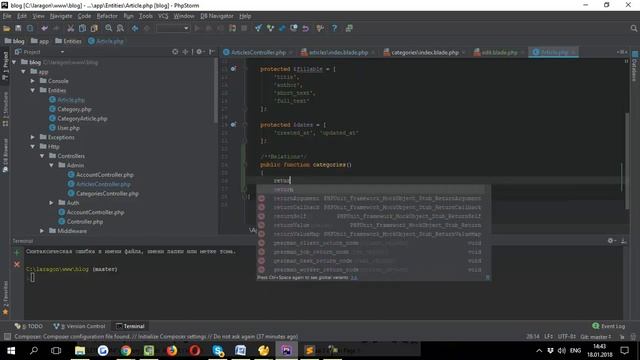Image resolution: width=640 pixels, height=360 pixels.
Task: Click the Back navigation blue arrow icon
Action: coord(135,28)
